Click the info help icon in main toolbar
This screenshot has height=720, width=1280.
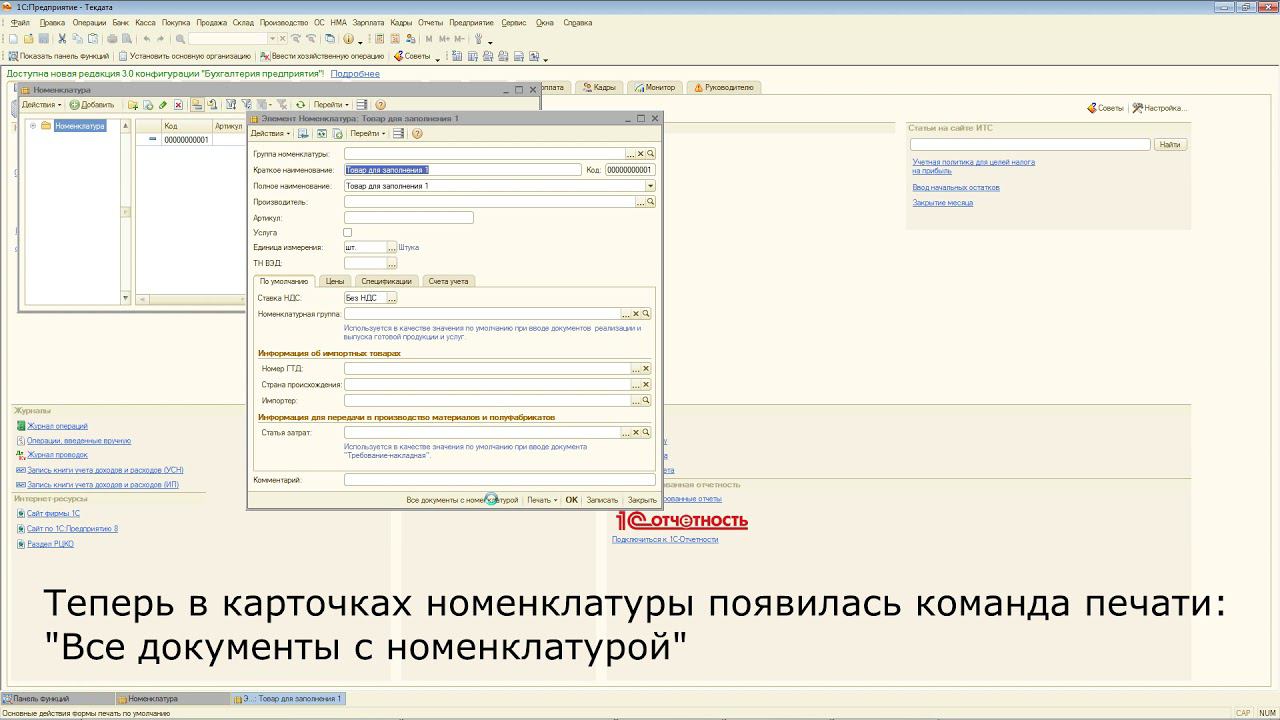pyautogui.click(x=348, y=39)
